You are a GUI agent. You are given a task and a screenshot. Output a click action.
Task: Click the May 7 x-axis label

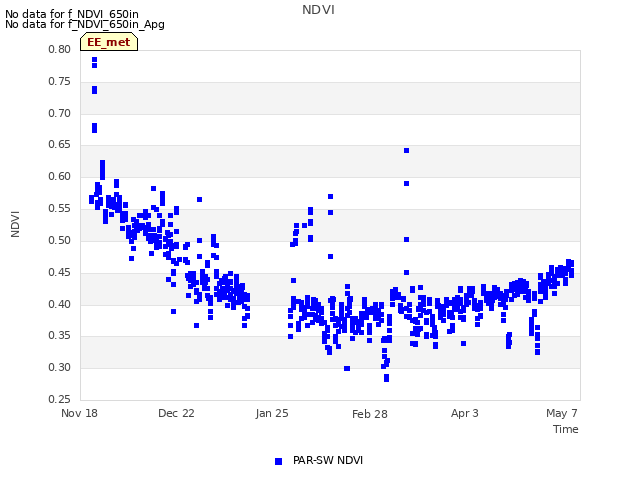562,413
